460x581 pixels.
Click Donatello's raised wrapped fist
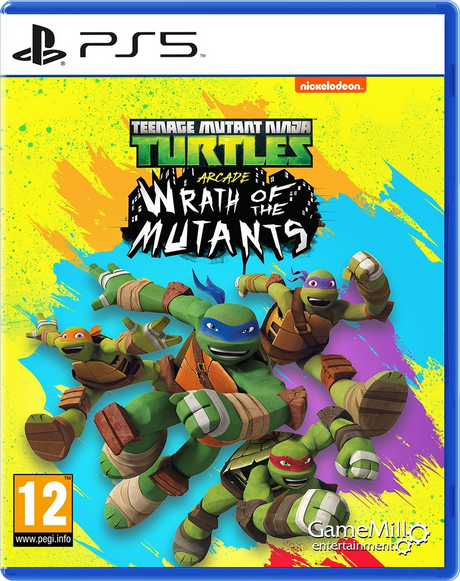(365, 271)
